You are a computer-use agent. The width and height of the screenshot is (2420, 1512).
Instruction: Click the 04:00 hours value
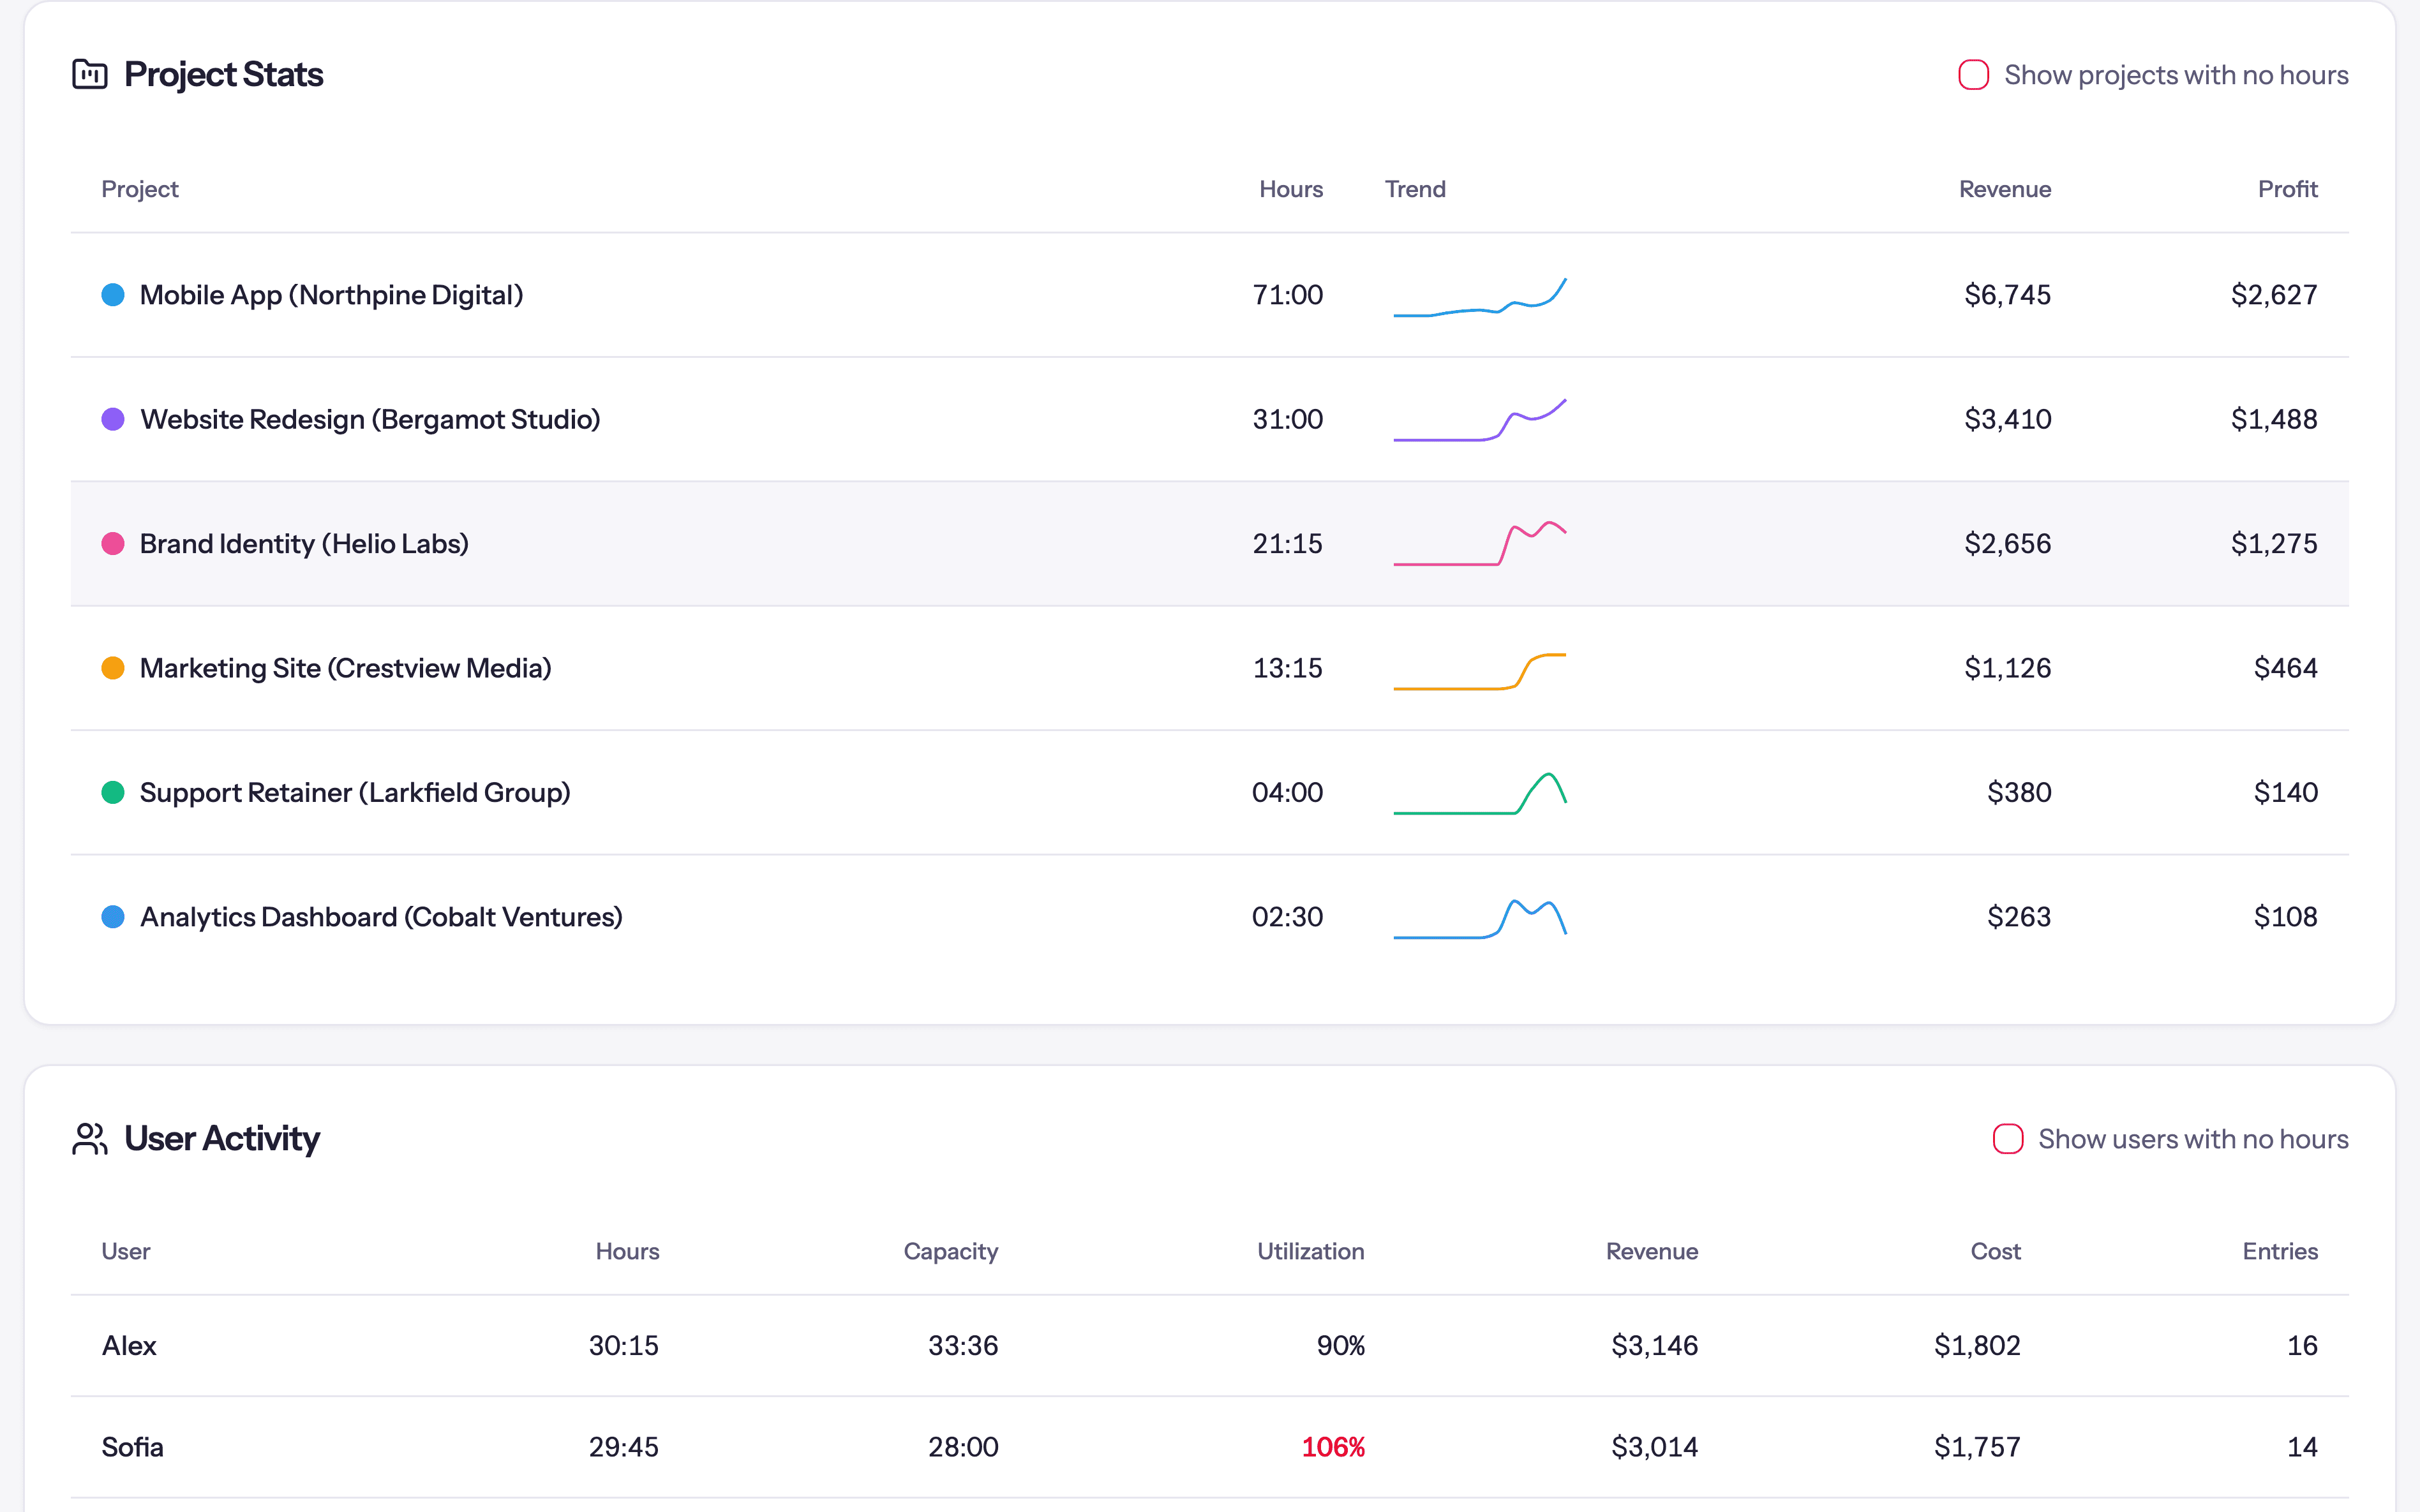pos(1288,792)
